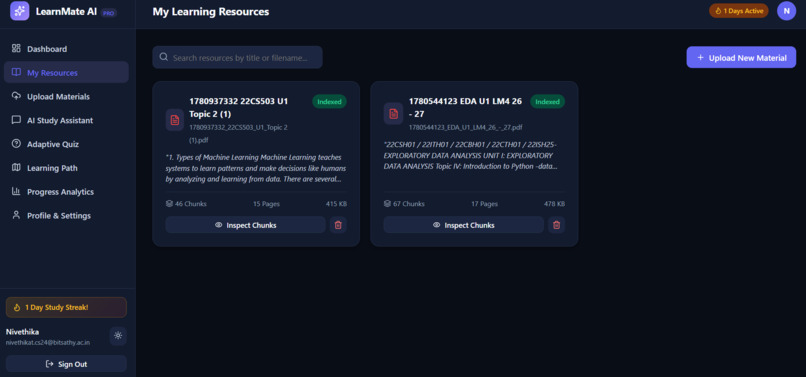Image resolution: width=806 pixels, height=377 pixels.
Task: Click the Dashboard grid icon
Action: (16, 48)
